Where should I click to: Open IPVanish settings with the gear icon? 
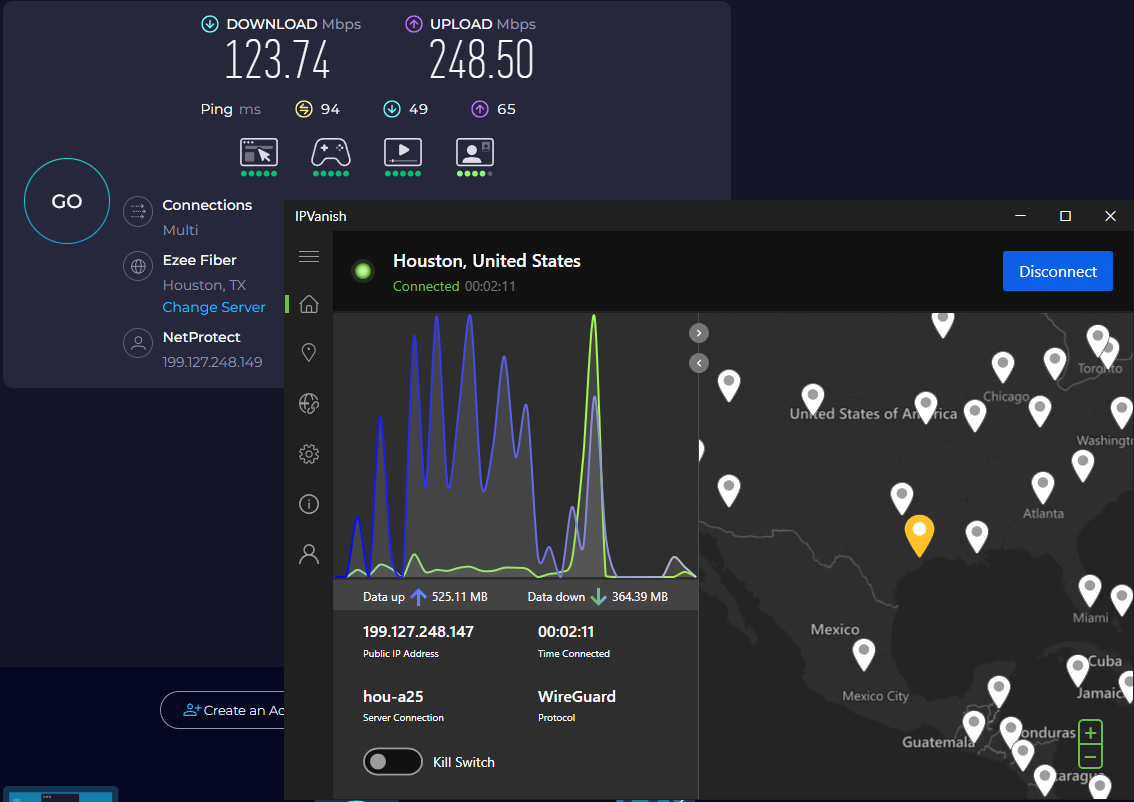309,453
